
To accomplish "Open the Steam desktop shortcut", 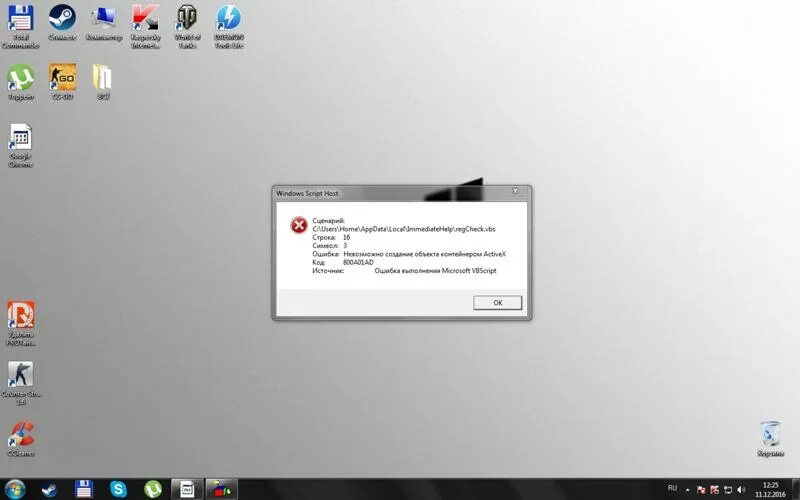I will coord(62,23).
